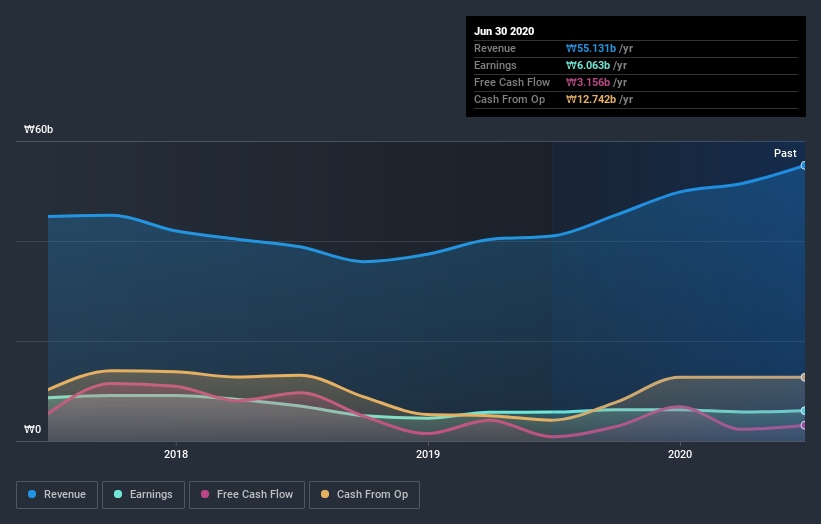Click the pink Free Cash Flow endpoint marker

803,426
